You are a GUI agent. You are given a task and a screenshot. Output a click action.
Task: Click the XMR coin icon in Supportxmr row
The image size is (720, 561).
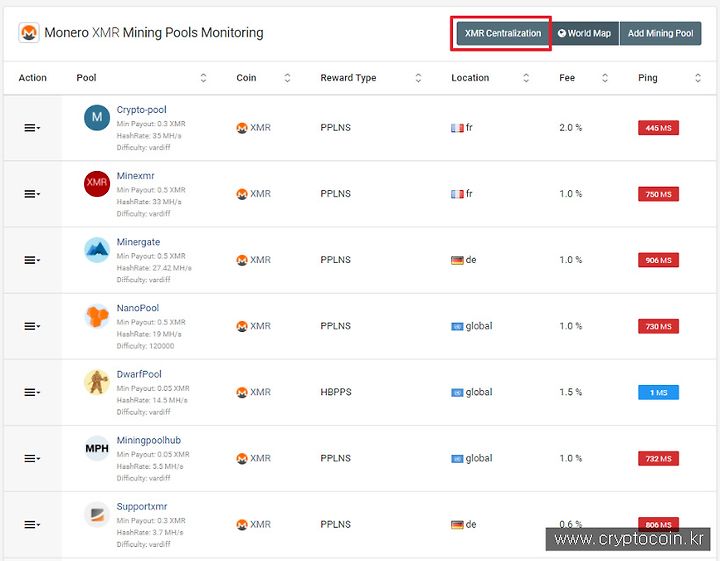coord(242,525)
